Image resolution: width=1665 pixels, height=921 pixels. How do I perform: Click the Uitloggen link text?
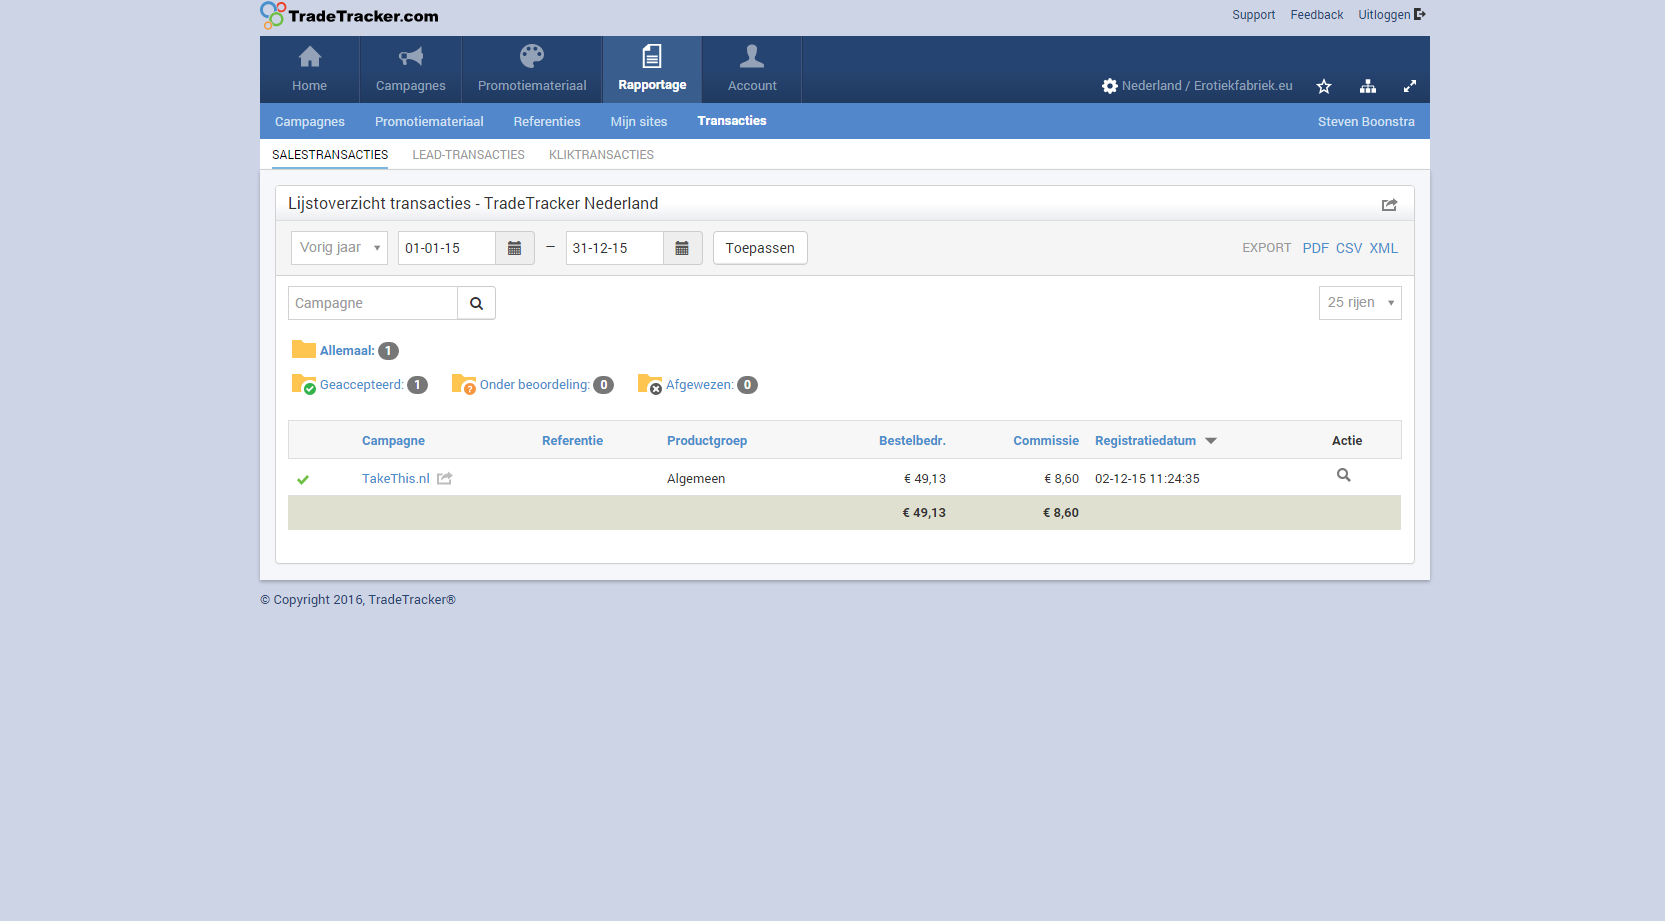pyautogui.click(x=1384, y=15)
